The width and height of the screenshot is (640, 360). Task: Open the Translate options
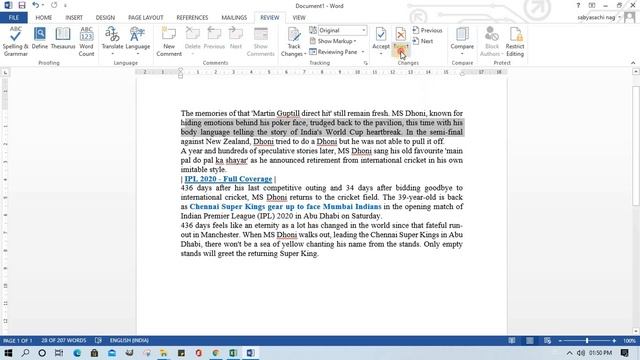pyautogui.click(x=112, y=41)
